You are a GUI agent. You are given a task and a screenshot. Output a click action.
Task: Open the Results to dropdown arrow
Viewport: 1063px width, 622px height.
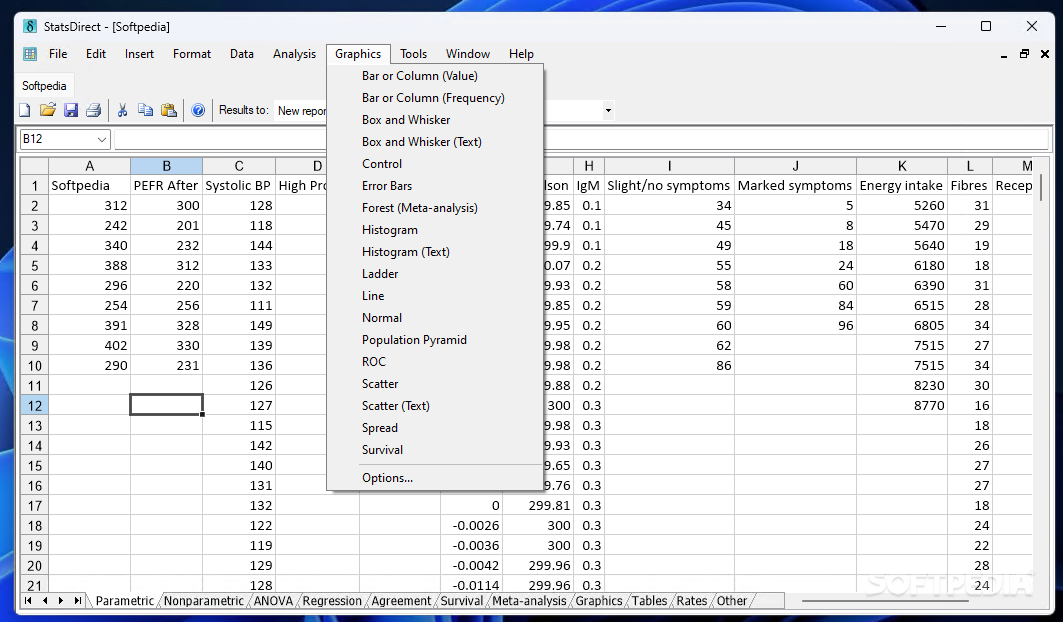pos(608,111)
